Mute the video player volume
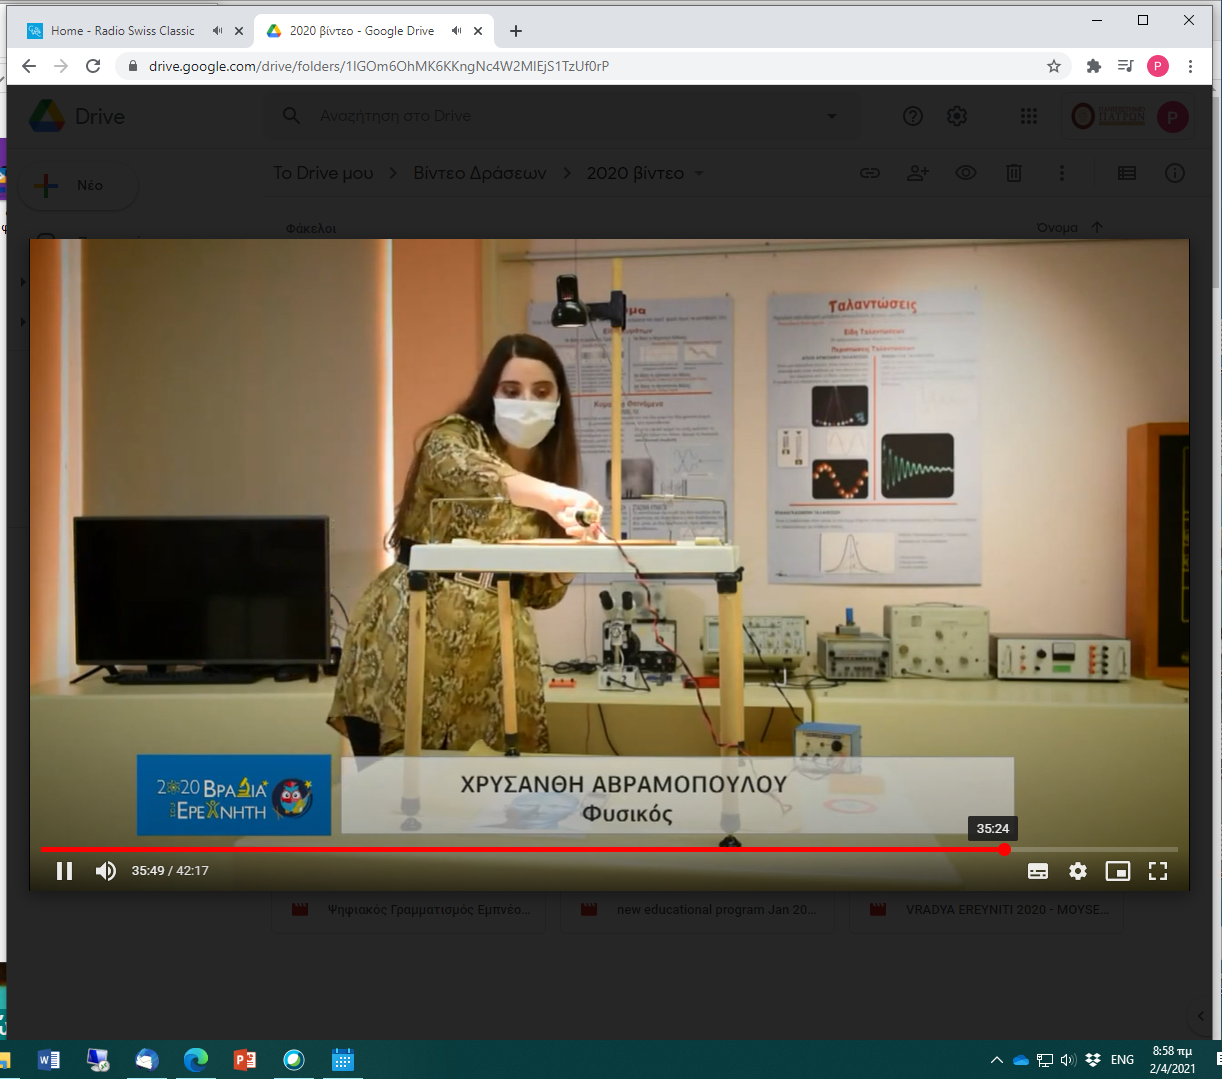 point(106,871)
